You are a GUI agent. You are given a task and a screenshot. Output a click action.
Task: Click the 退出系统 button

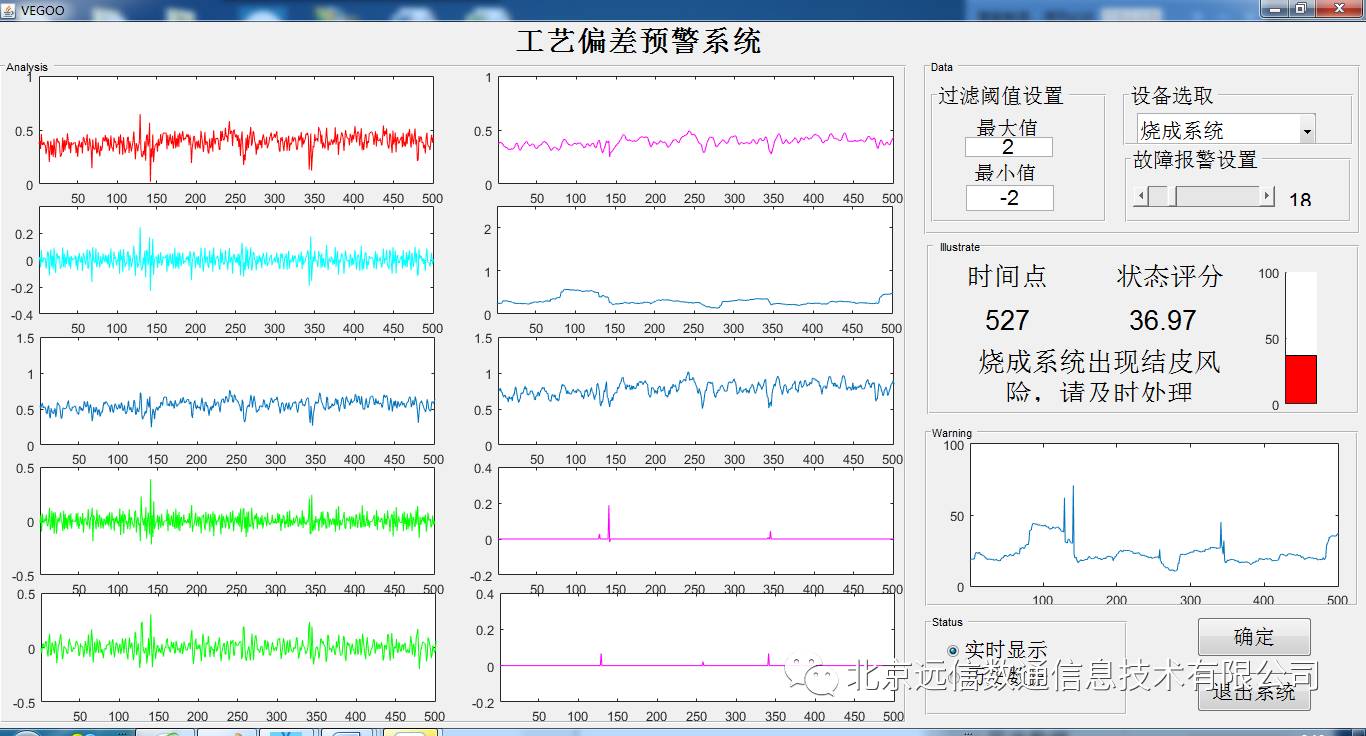click(x=1254, y=693)
